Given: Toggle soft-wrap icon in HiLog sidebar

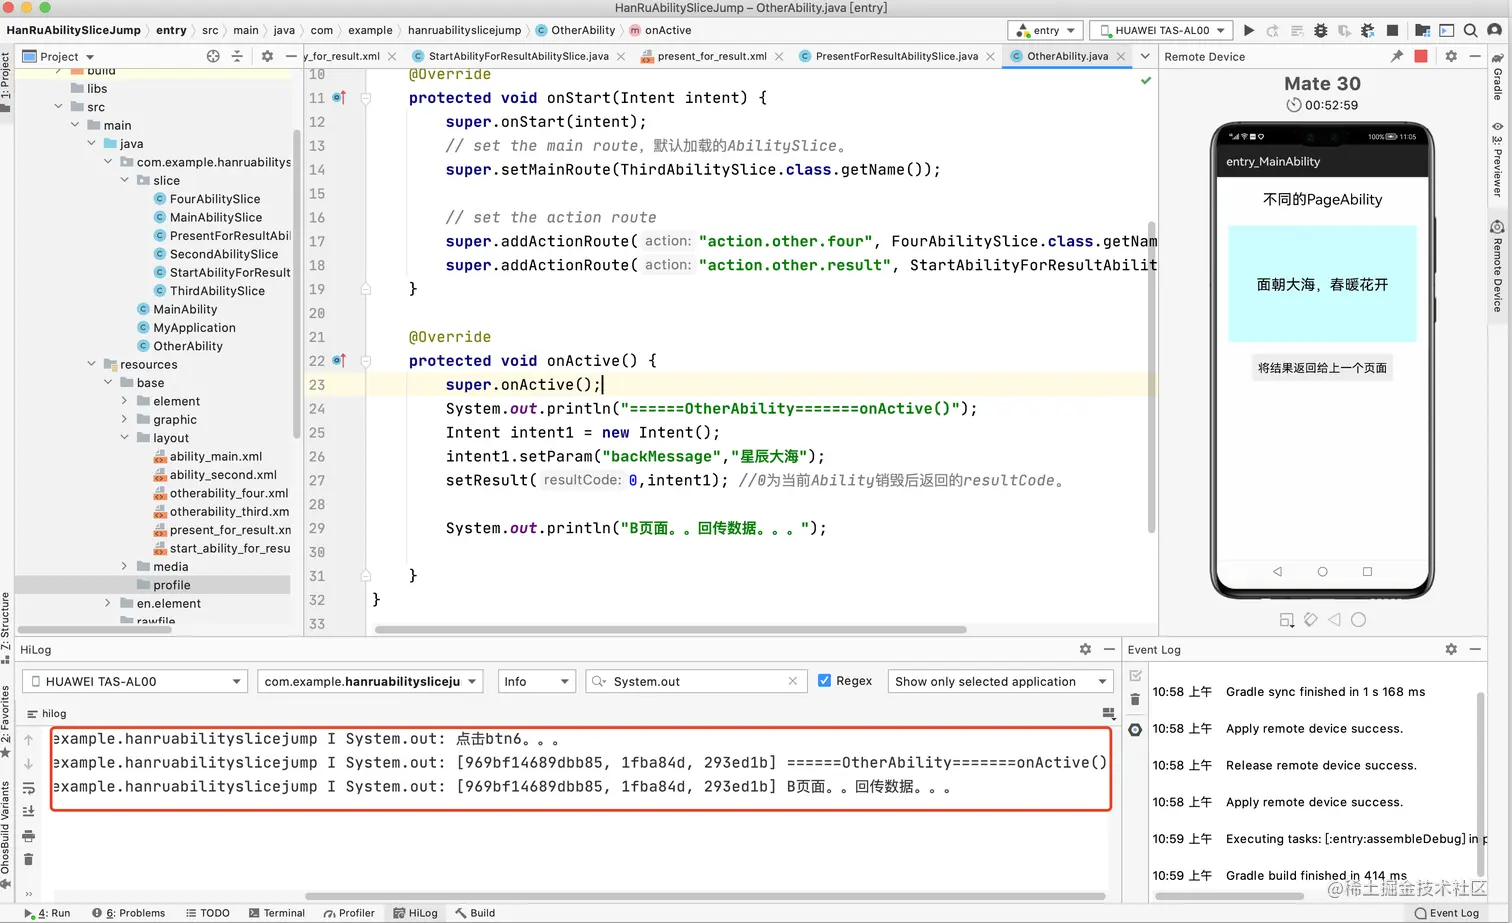Looking at the screenshot, I should [28, 788].
